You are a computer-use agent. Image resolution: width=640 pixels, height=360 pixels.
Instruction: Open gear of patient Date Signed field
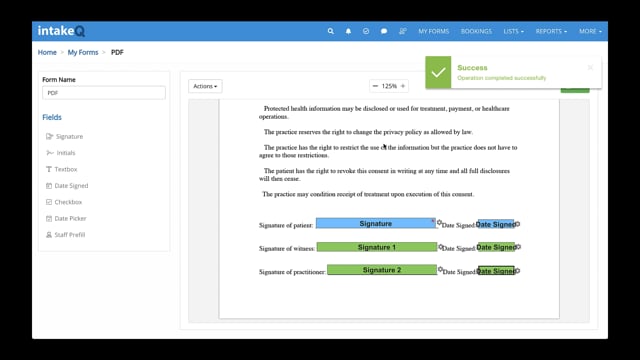pyautogui.click(x=518, y=224)
